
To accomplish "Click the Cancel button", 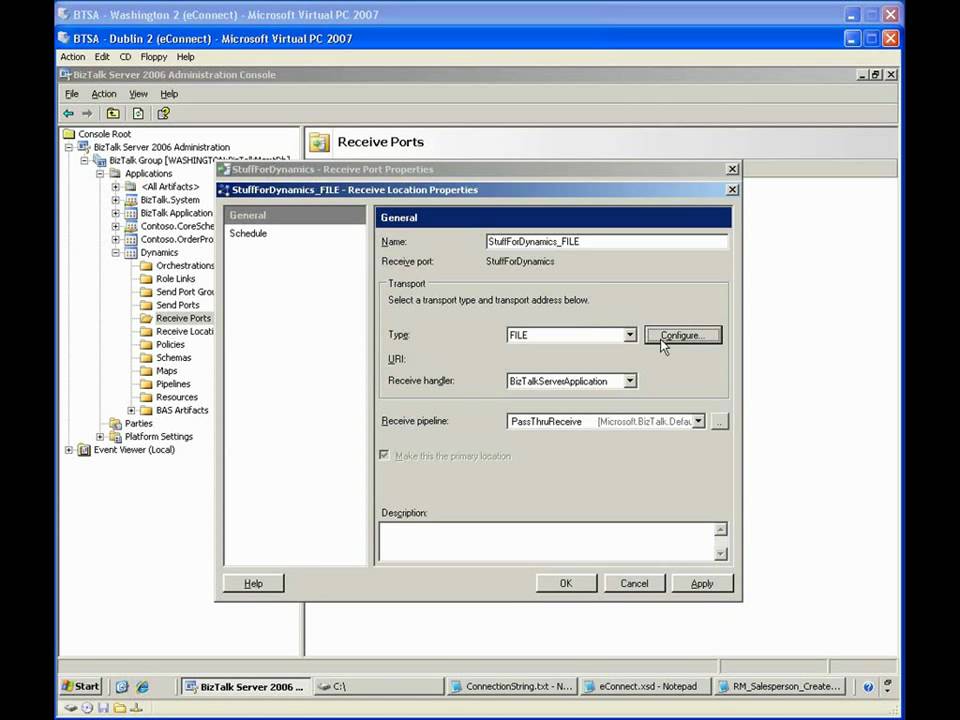I will tap(634, 583).
